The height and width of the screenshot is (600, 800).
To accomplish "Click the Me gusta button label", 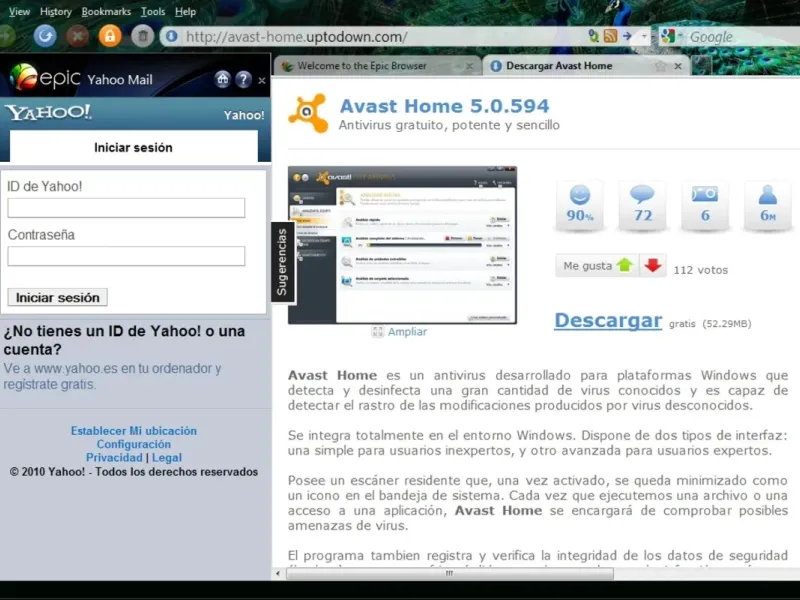I will point(587,266).
